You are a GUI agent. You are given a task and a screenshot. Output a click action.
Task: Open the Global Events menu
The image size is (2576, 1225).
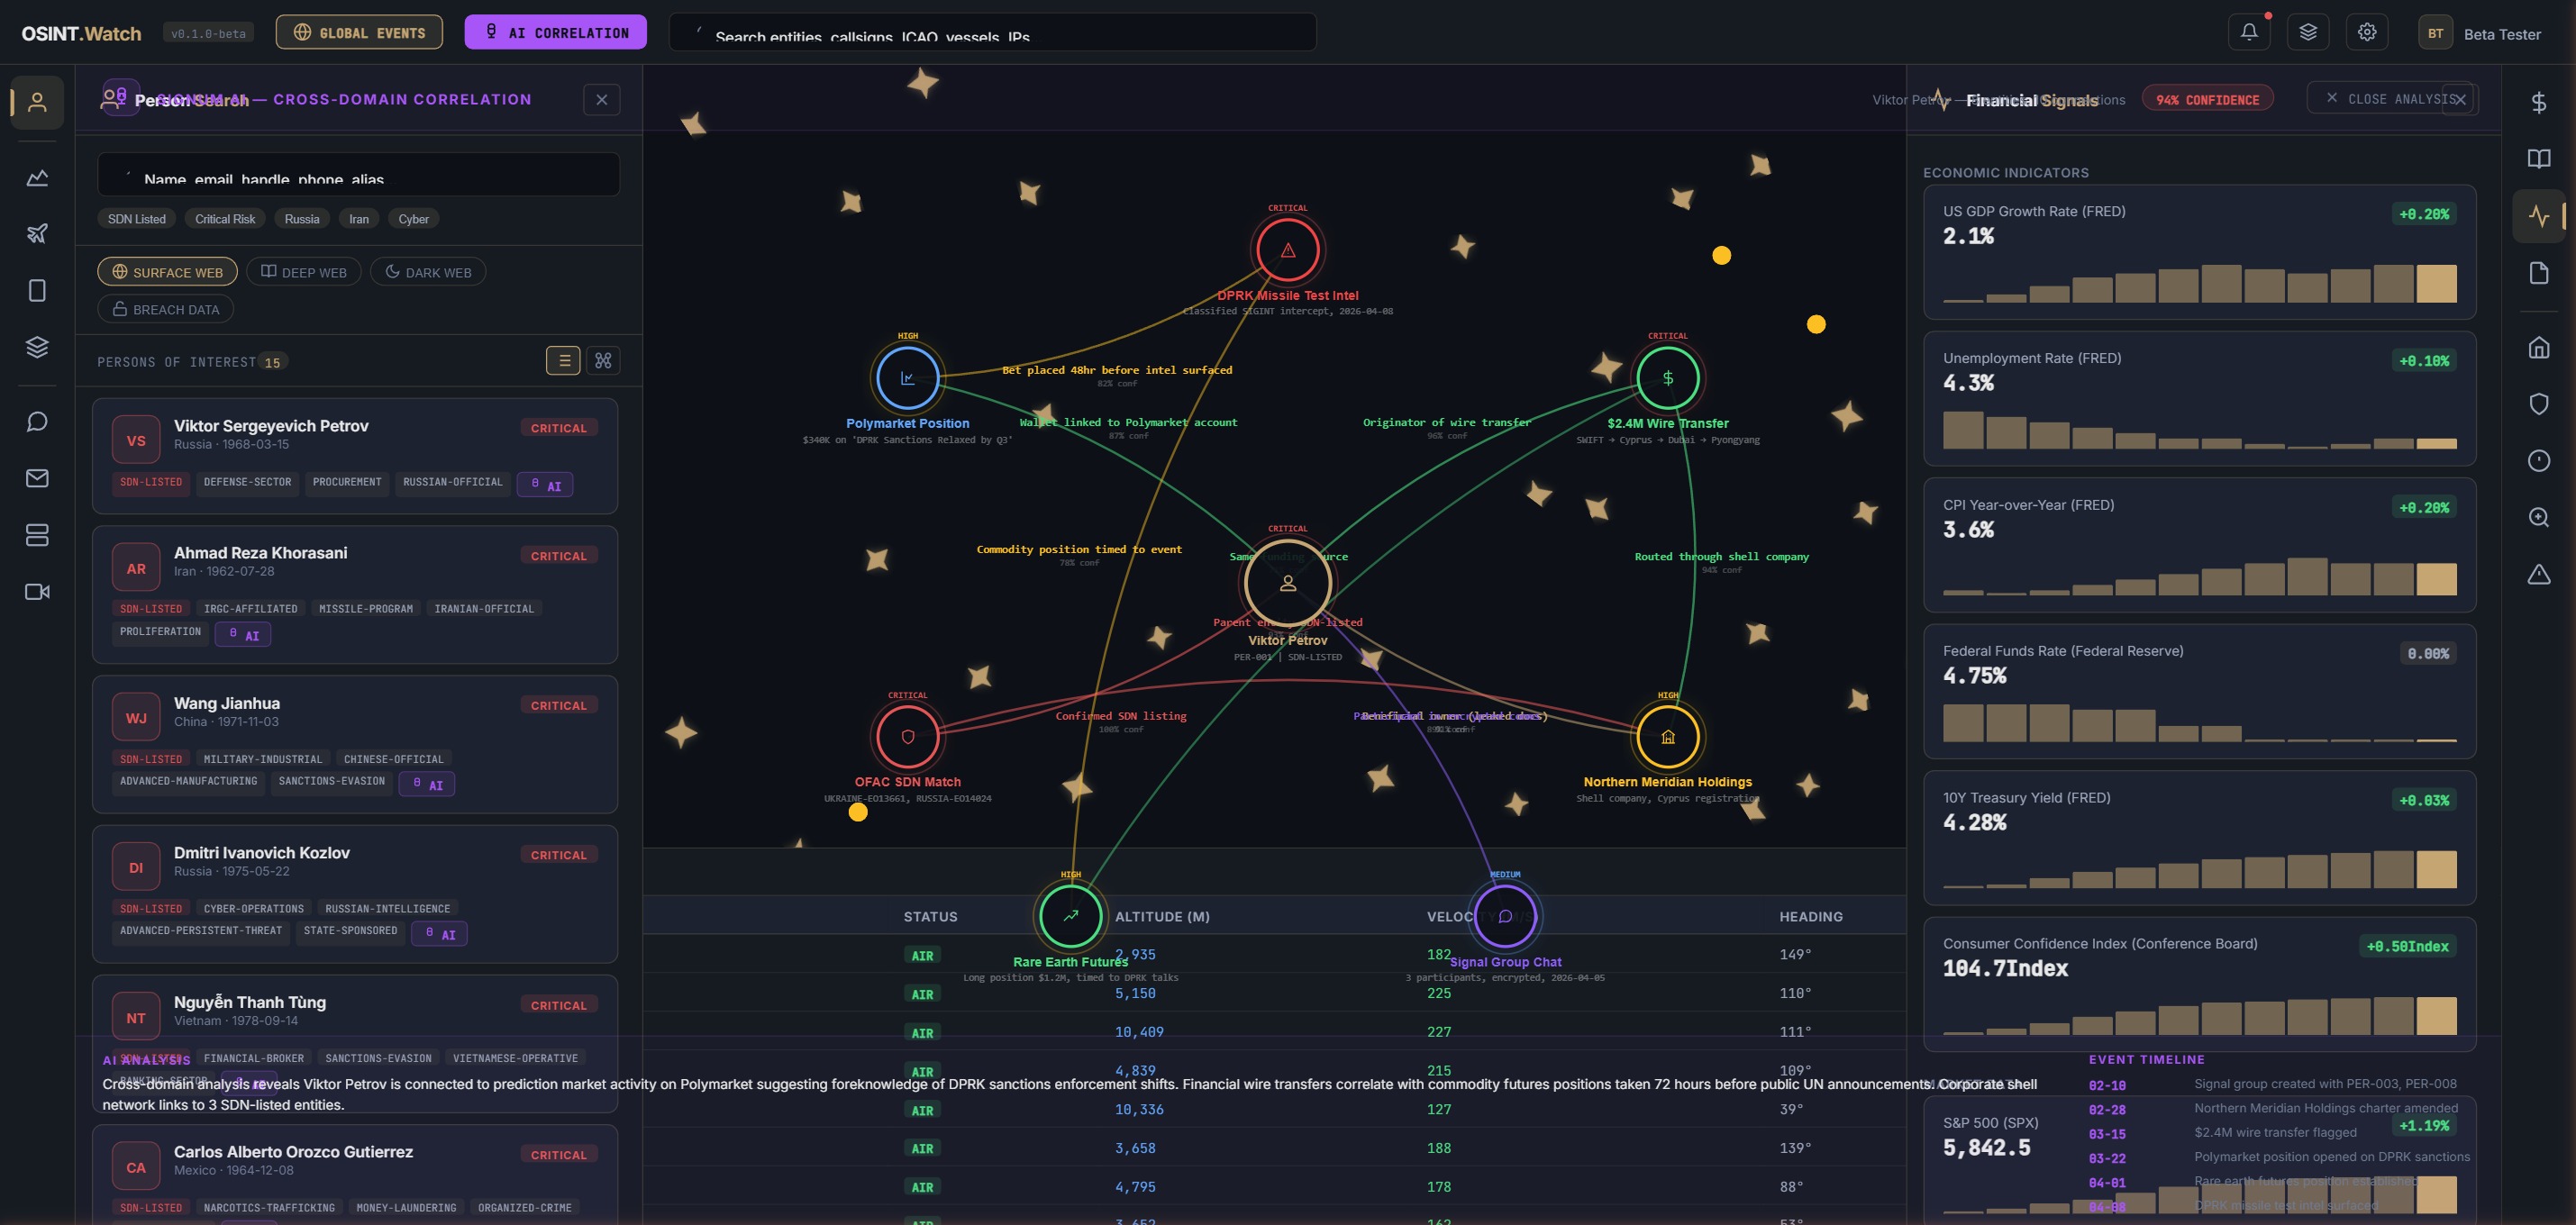(359, 31)
